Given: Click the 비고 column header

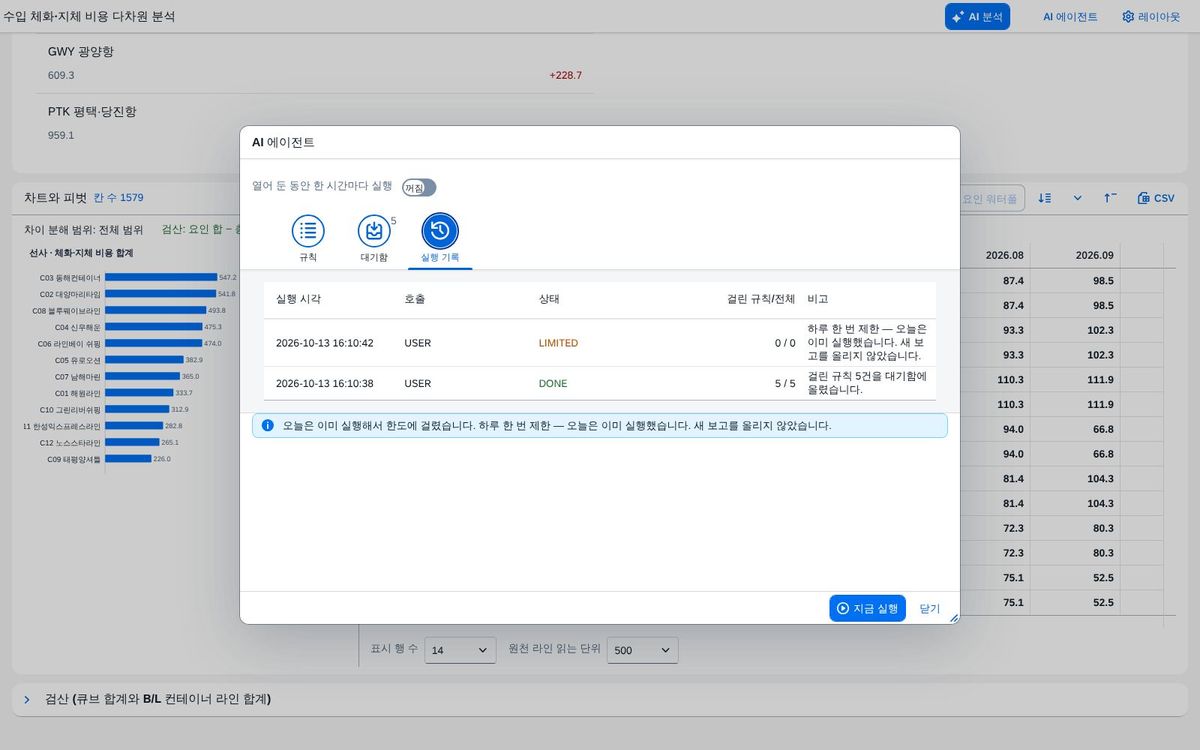Looking at the screenshot, I should (x=818, y=299).
